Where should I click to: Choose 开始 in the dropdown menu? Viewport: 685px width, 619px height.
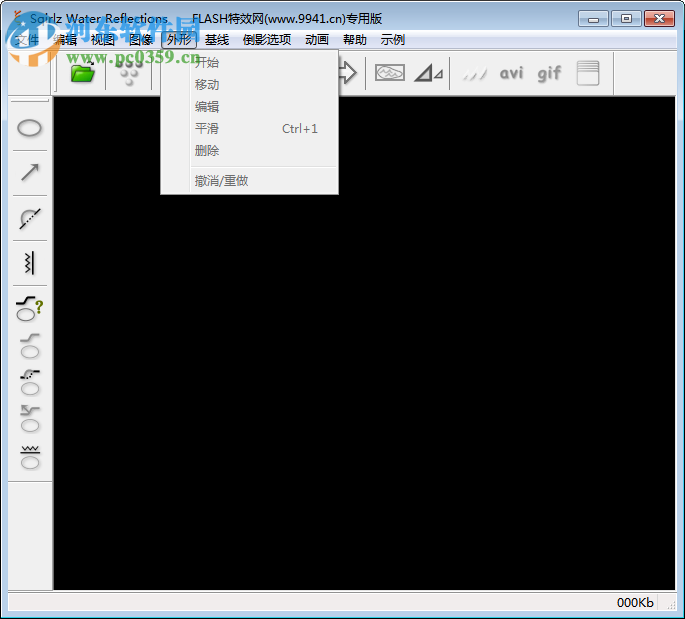pos(250,62)
